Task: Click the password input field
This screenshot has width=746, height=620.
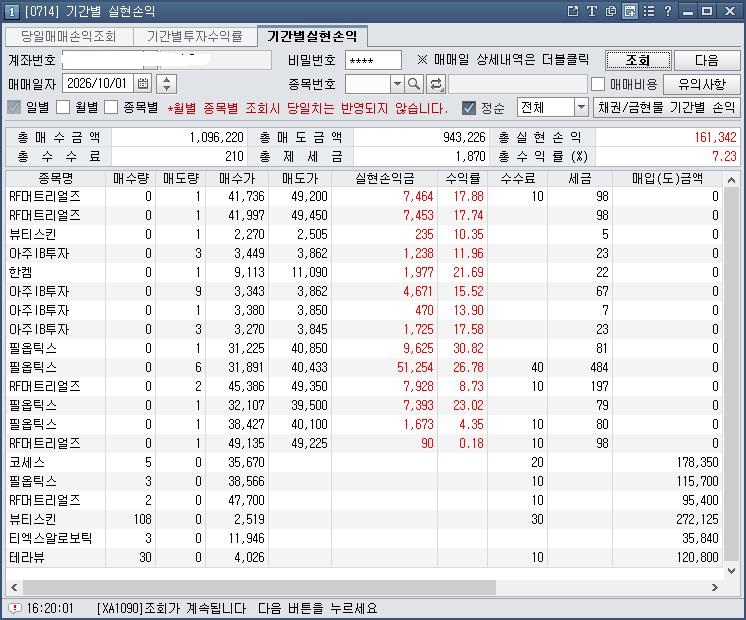Action: [x=373, y=60]
